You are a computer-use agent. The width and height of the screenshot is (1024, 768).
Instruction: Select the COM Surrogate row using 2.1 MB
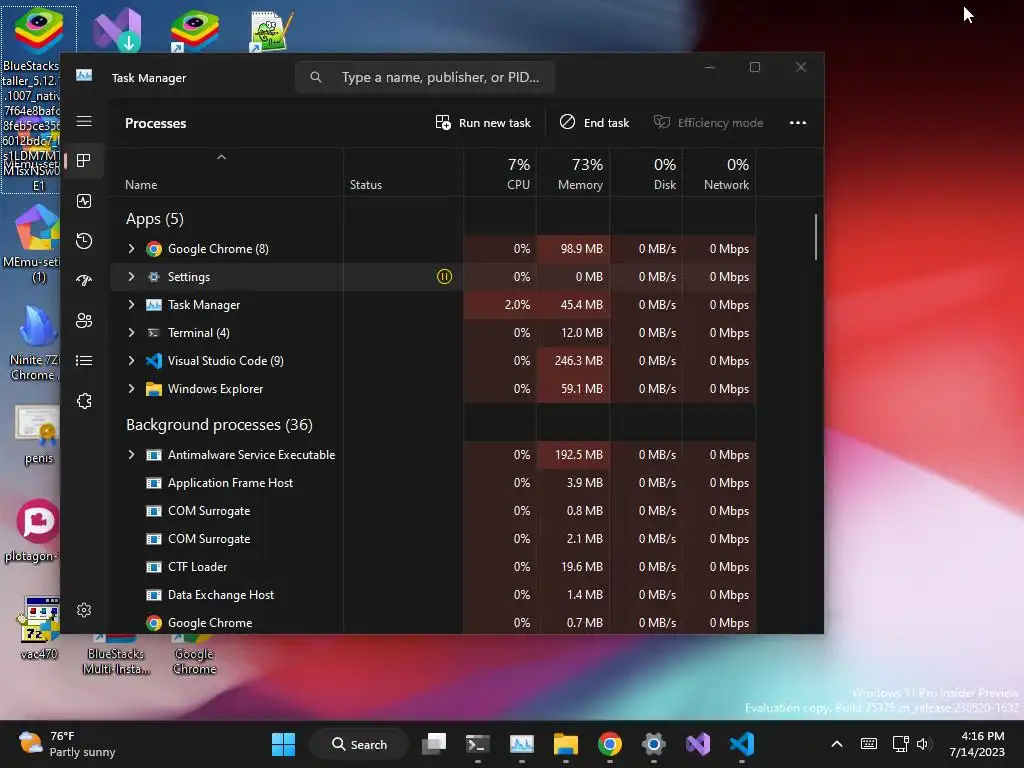tap(432, 539)
